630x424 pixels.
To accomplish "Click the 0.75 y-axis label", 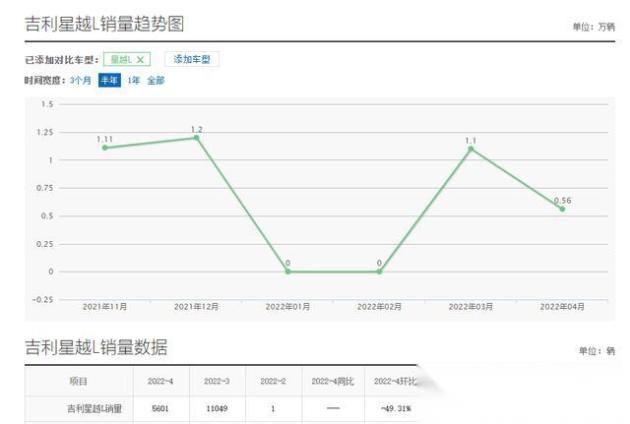I will [45, 188].
